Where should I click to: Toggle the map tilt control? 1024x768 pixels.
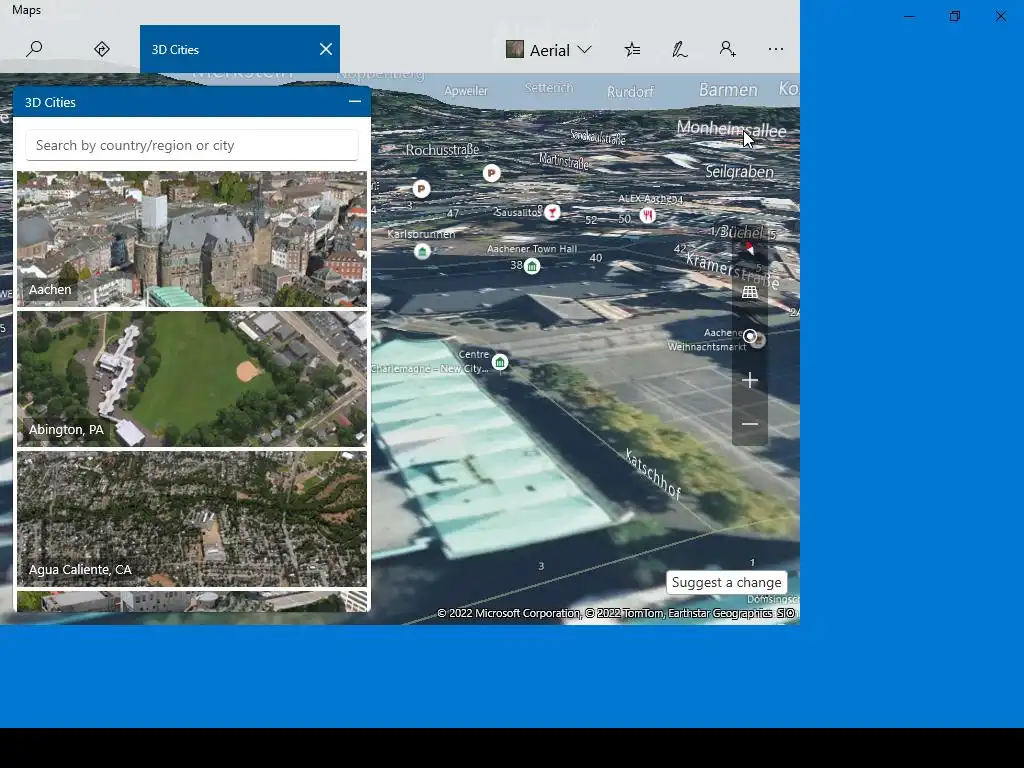tap(750, 292)
